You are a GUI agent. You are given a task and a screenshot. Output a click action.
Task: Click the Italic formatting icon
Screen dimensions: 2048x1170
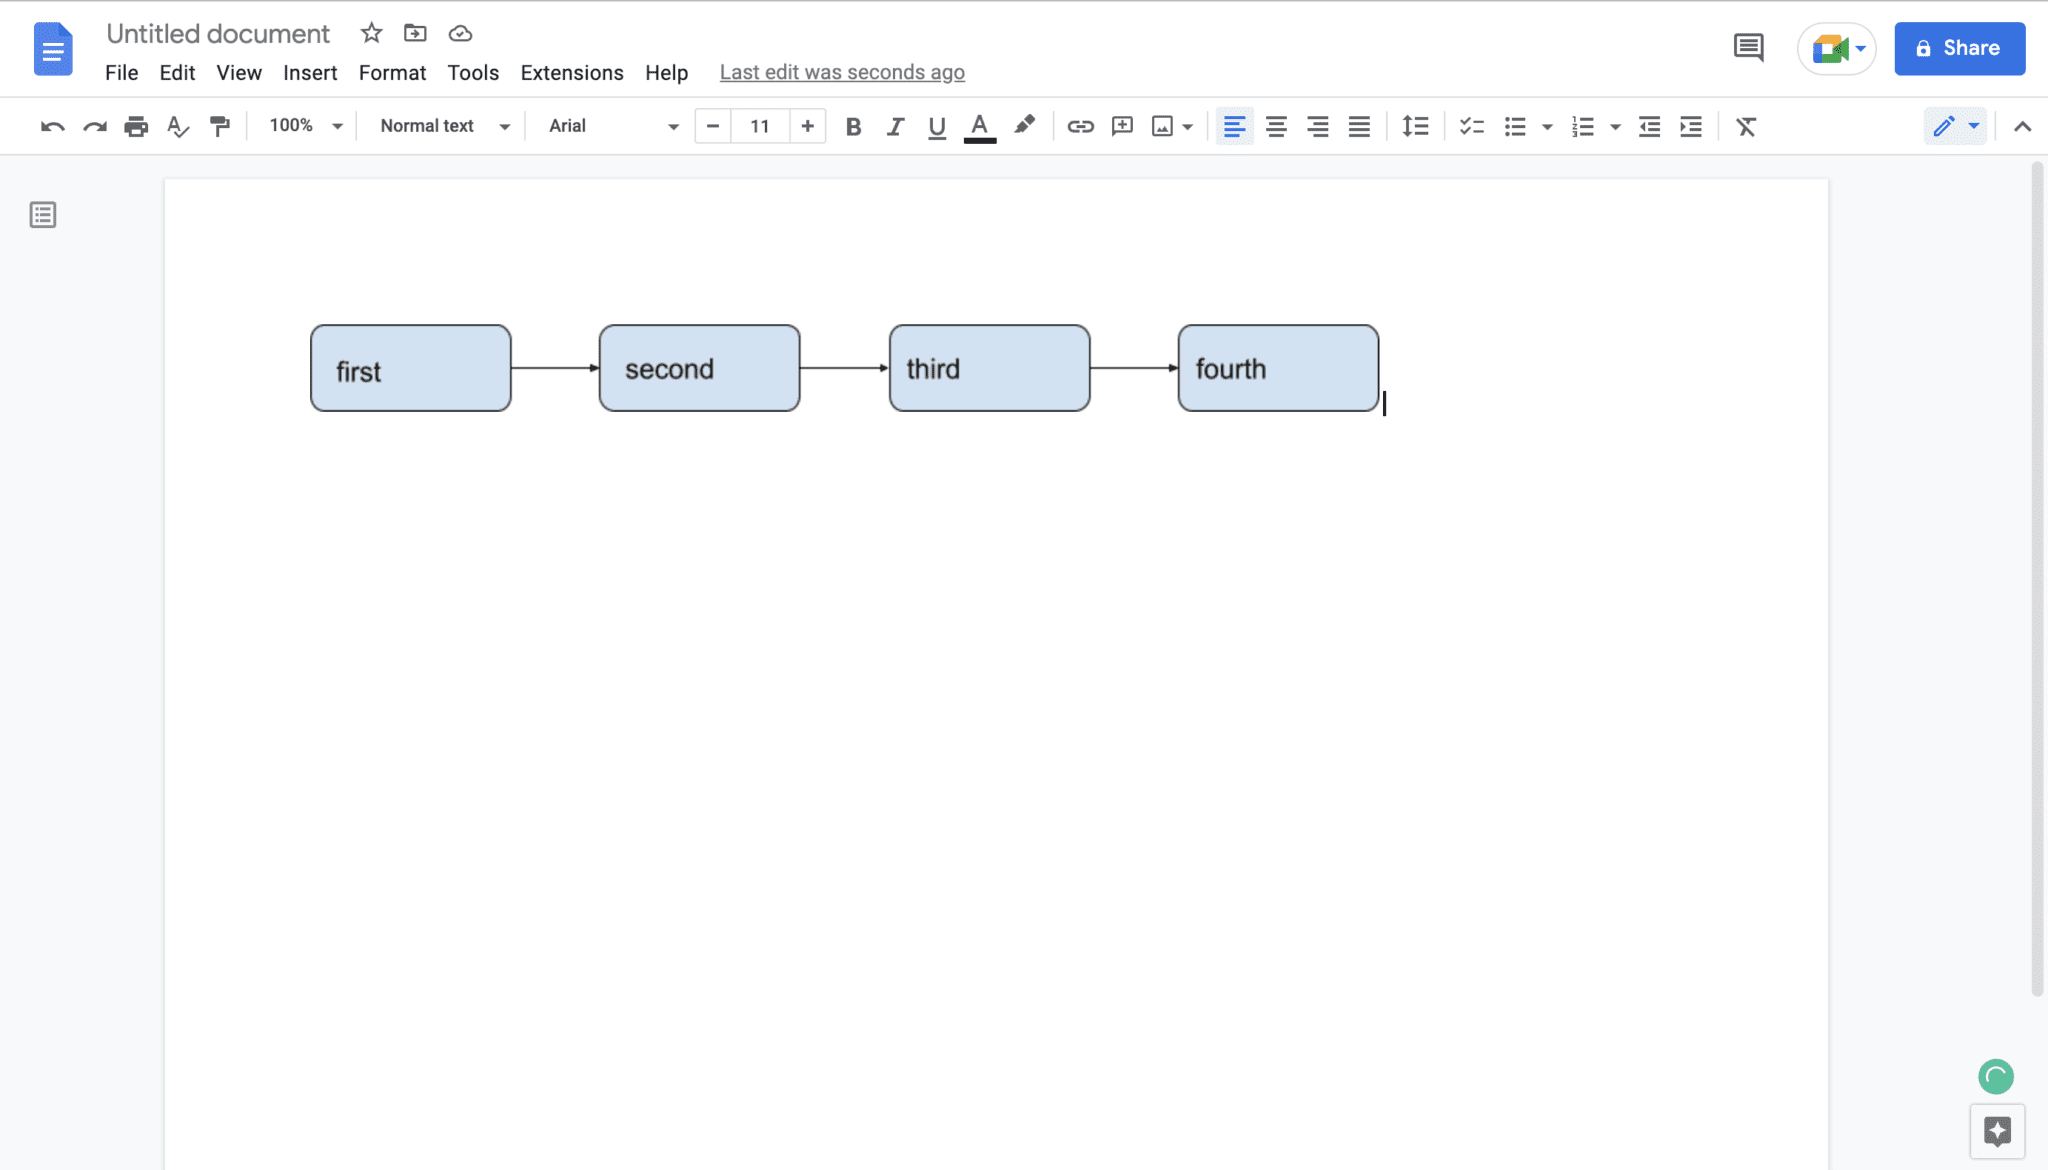point(895,127)
